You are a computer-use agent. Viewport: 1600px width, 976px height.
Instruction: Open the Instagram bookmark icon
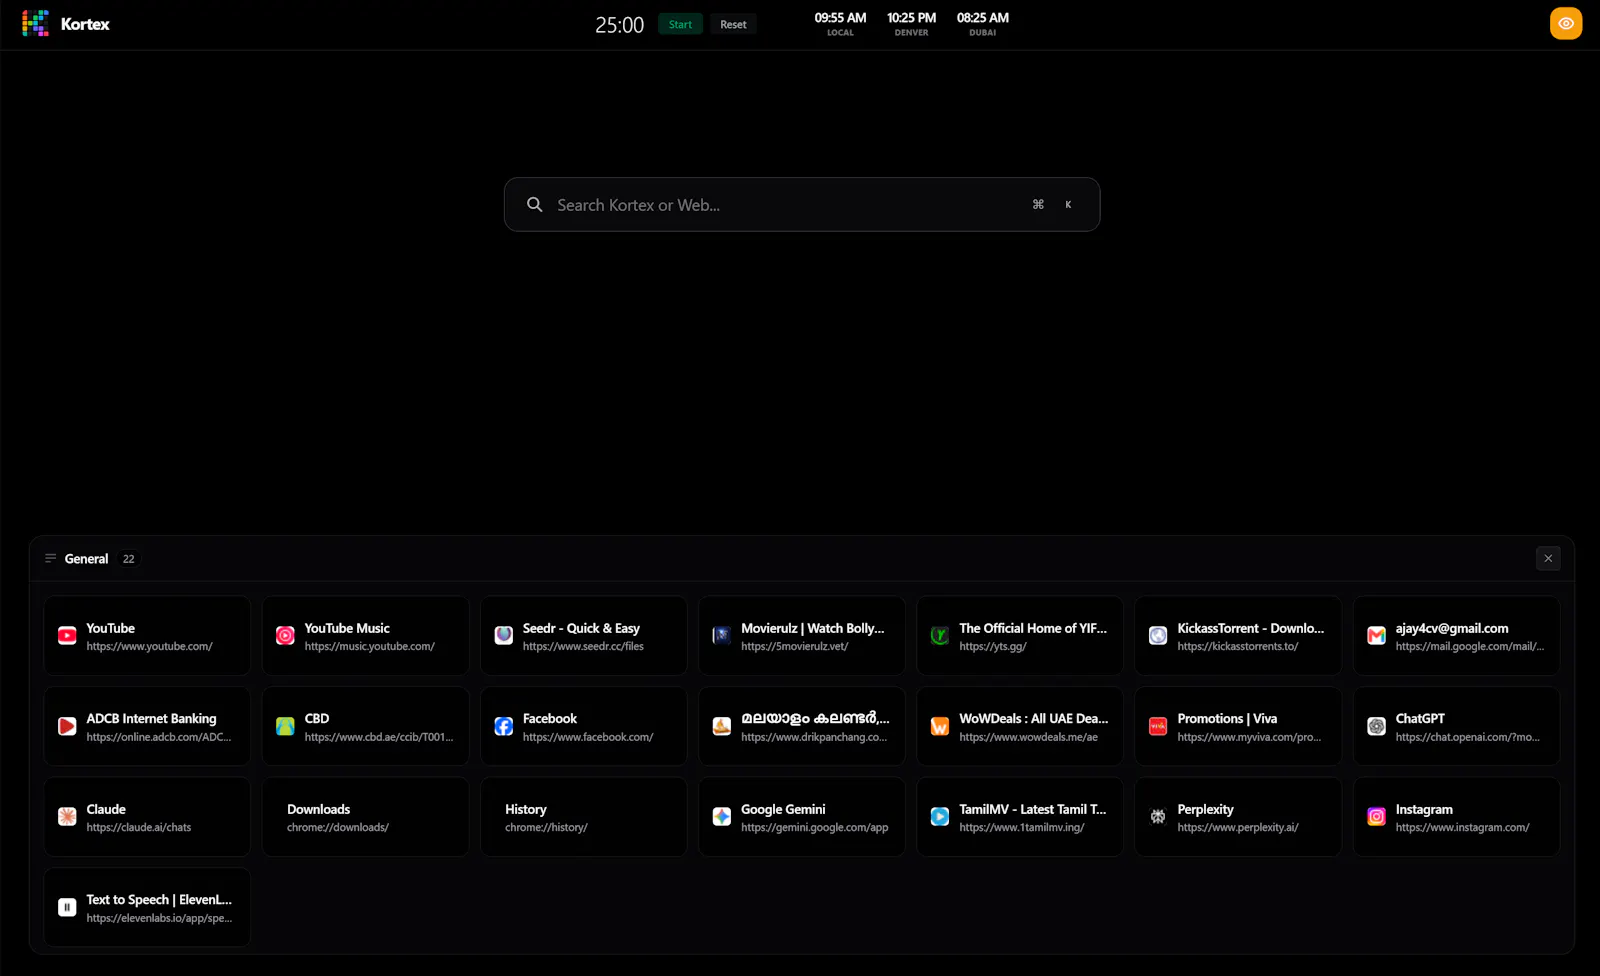coord(1377,817)
